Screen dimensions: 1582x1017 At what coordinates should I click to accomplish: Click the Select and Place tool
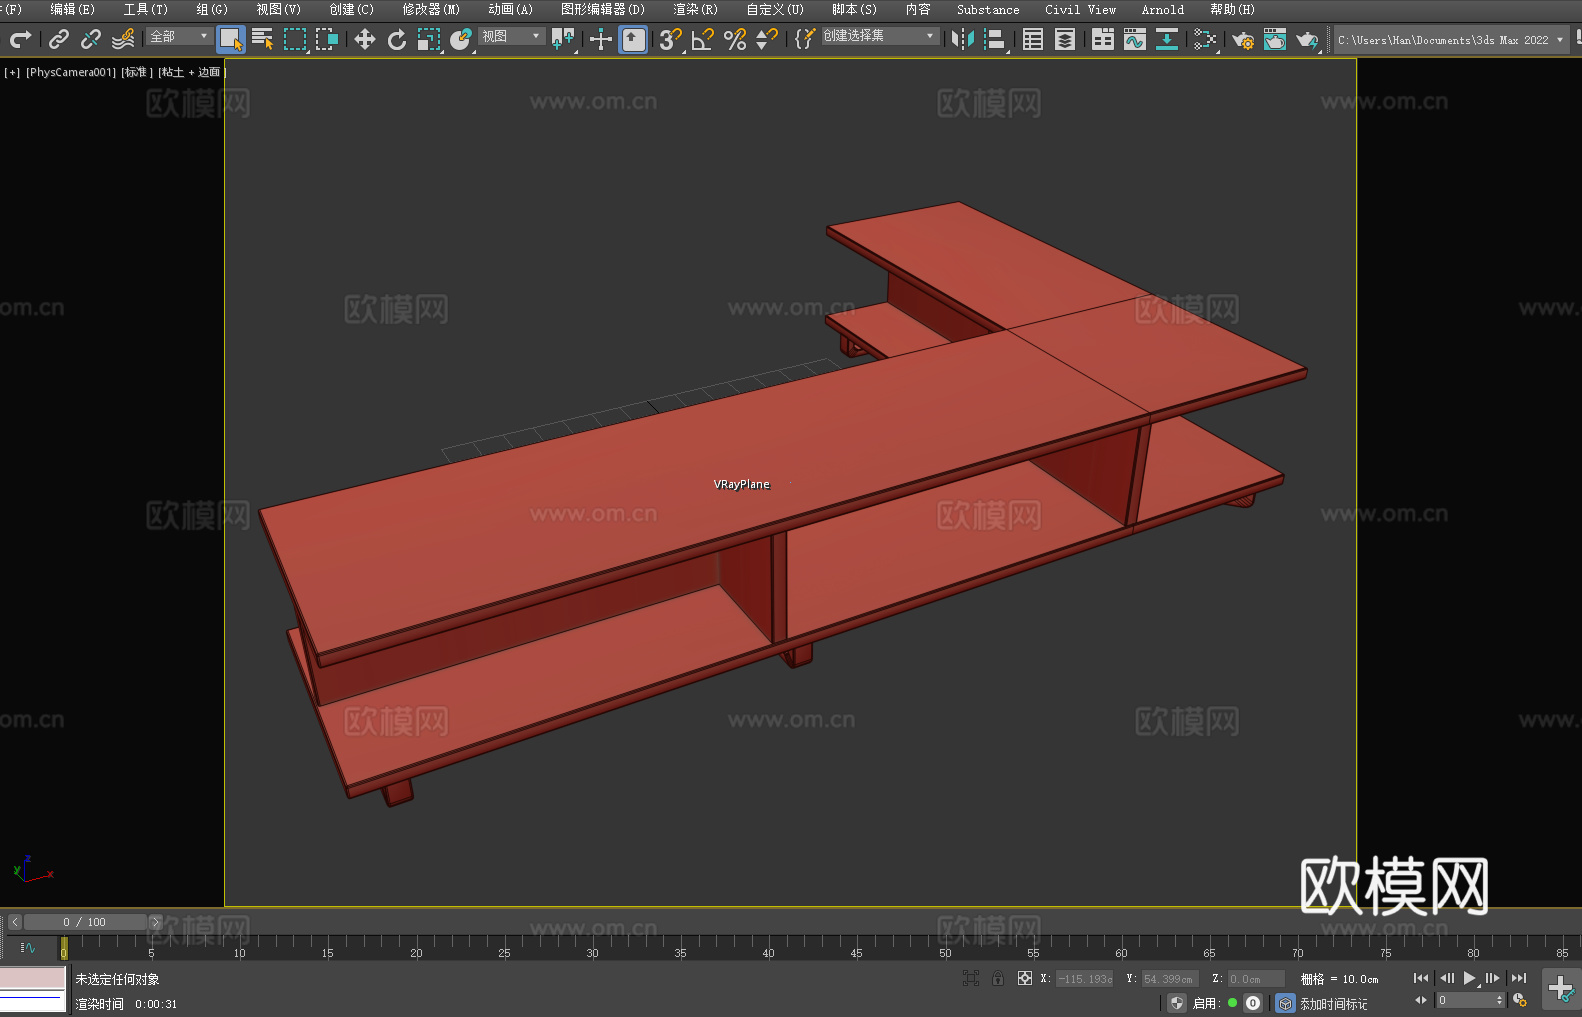click(x=461, y=39)
